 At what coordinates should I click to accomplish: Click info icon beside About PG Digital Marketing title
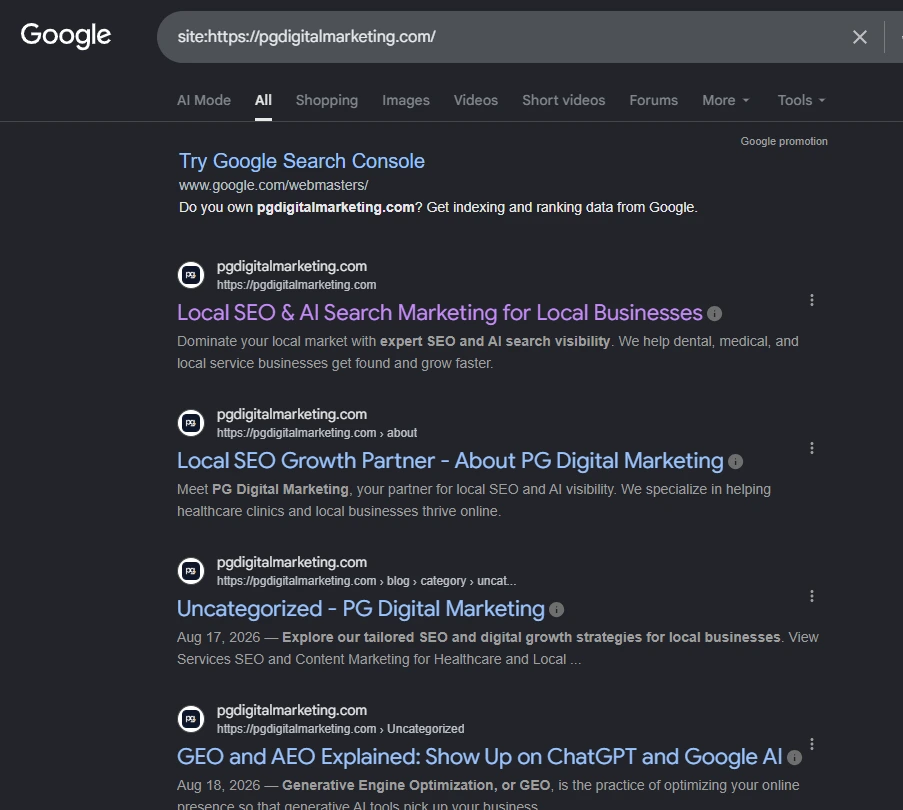(735, 462)
